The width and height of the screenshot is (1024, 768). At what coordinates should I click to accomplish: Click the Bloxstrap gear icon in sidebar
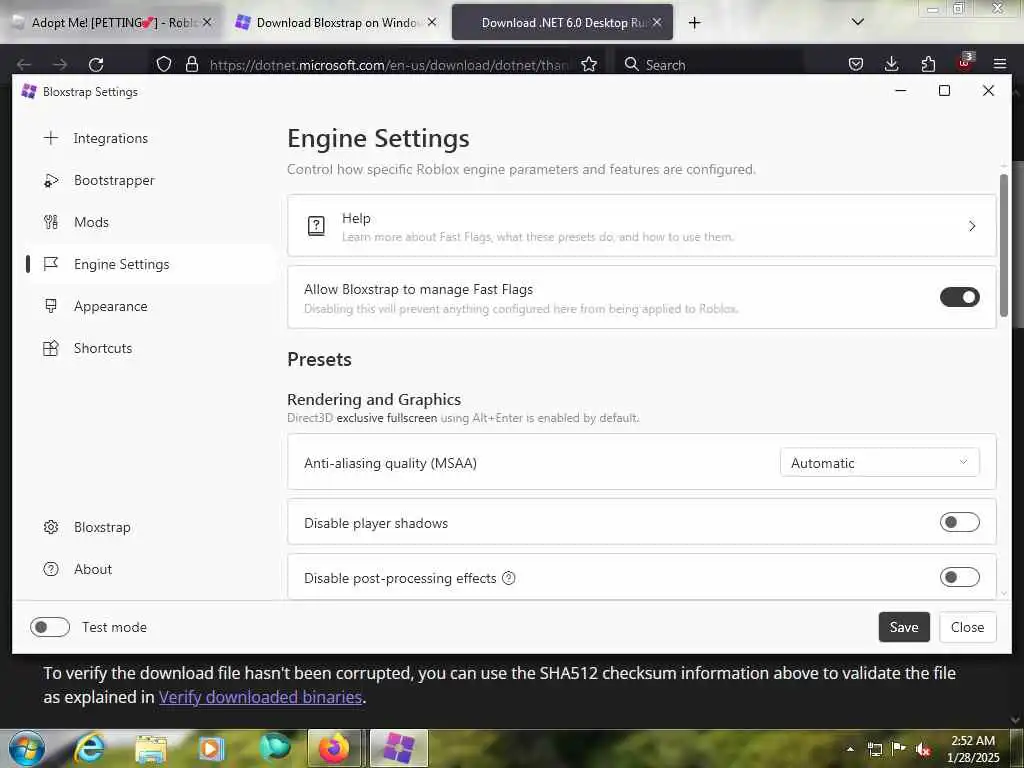[x=51, y=527]
